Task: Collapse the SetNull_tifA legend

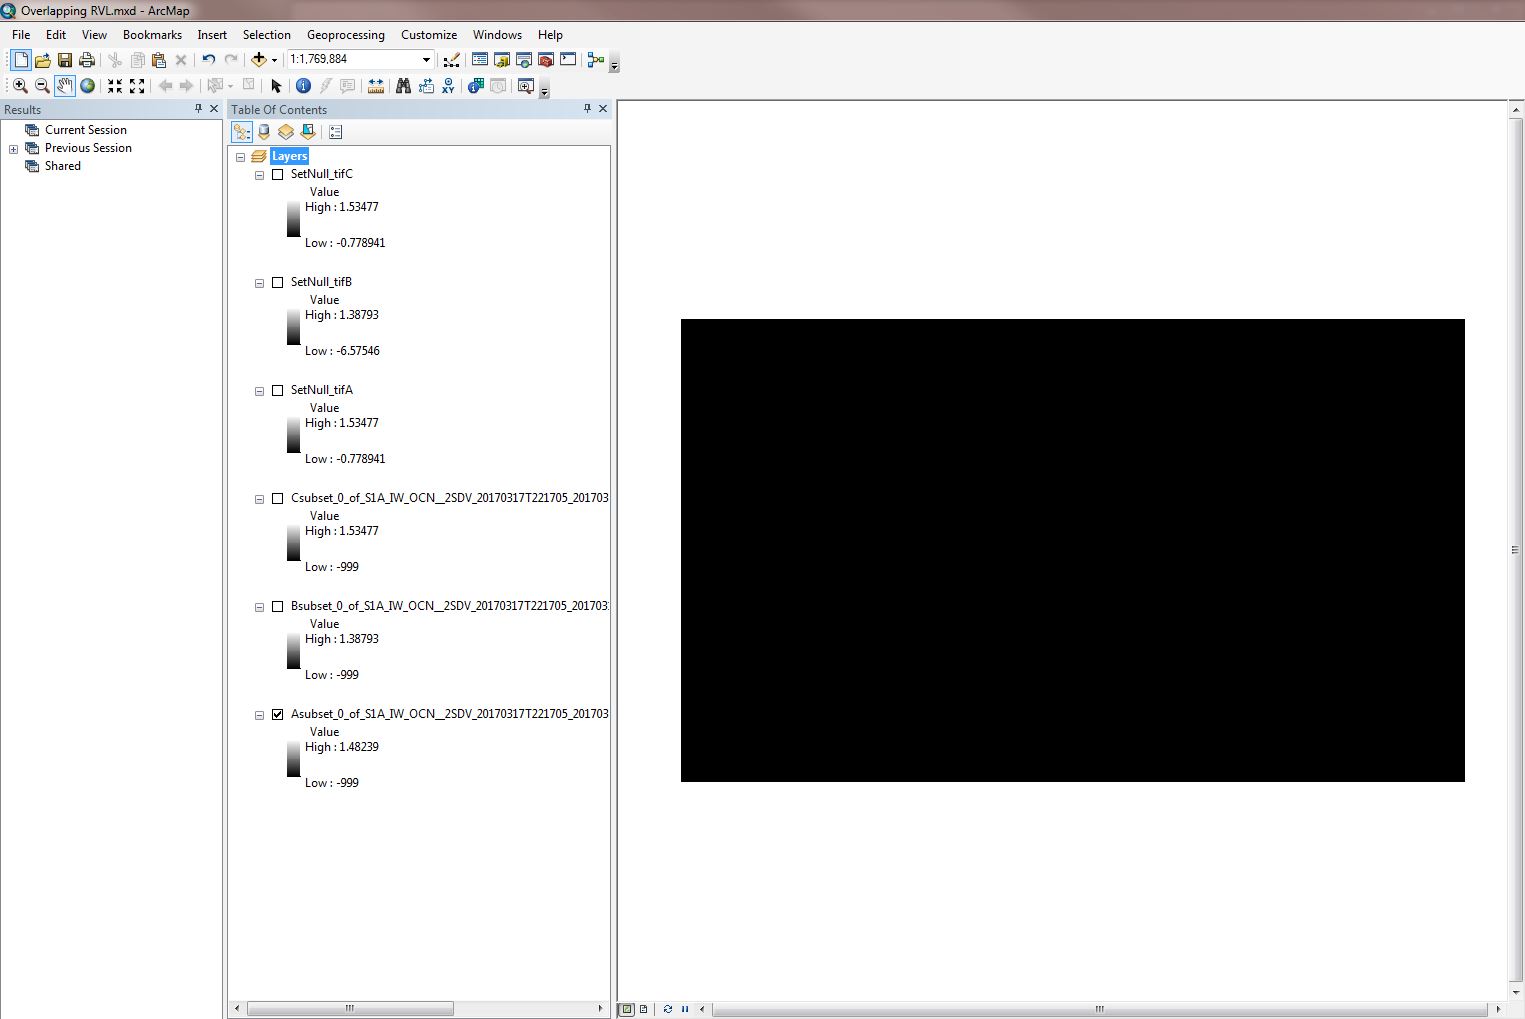Action: pyautogui.click(x=259, y=391)
